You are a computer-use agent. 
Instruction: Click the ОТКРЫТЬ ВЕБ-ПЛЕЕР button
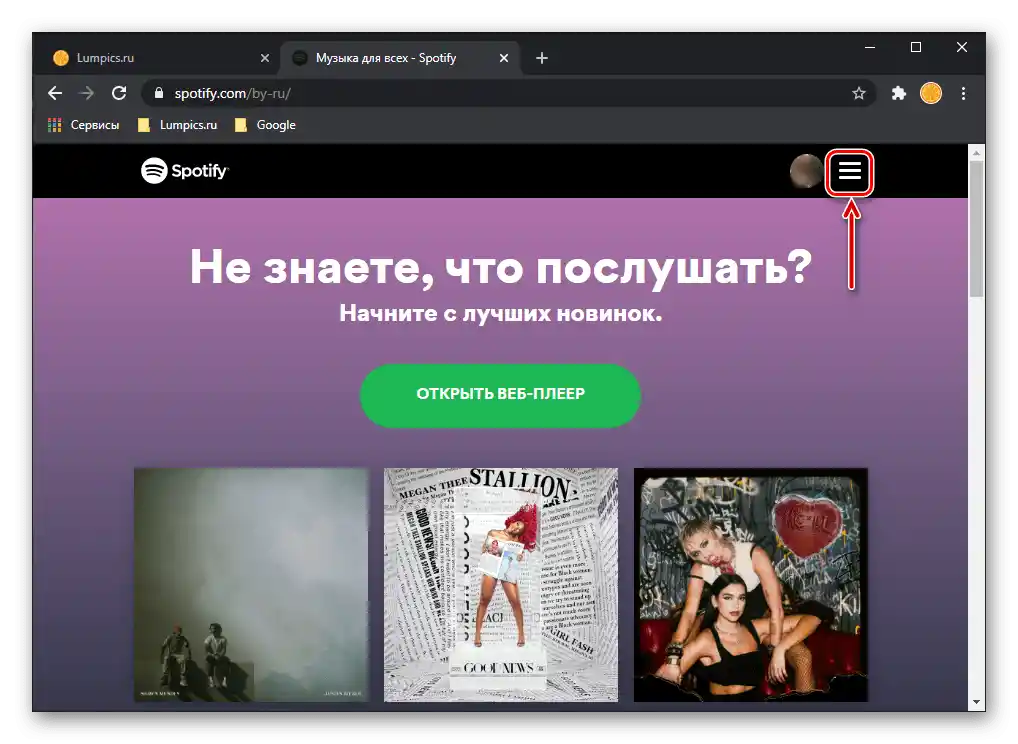coord(500,396)
